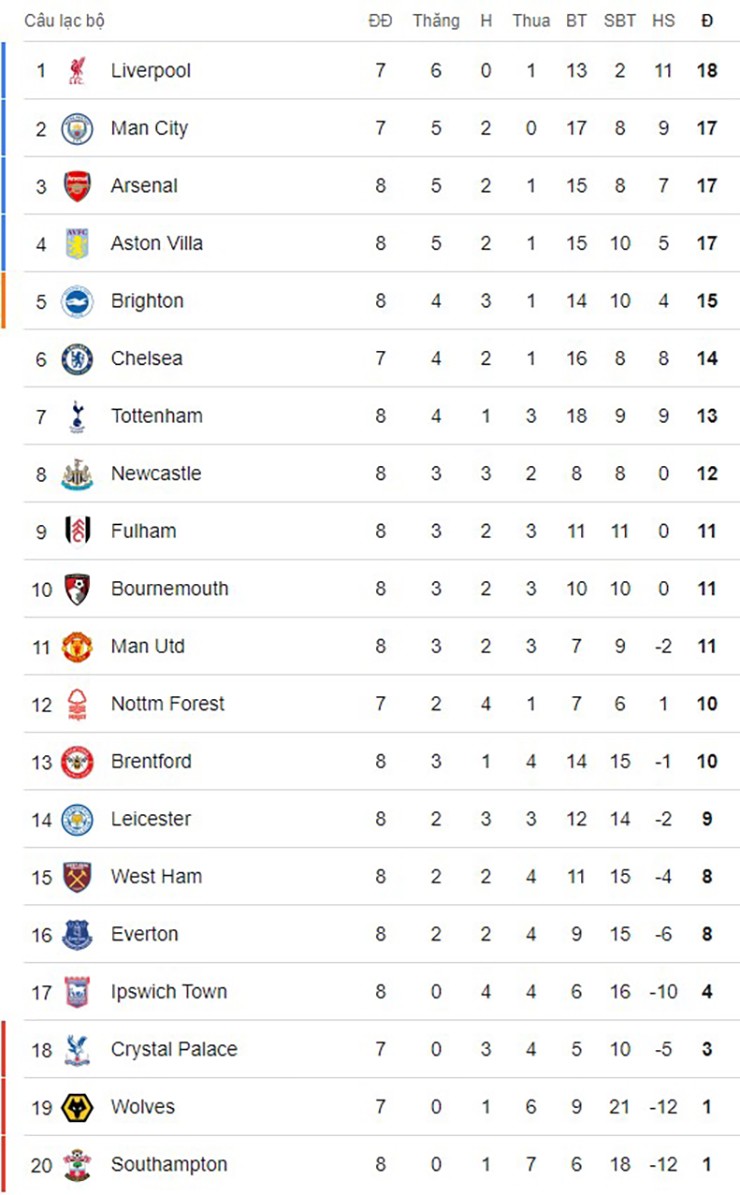This screenshot has width=740, height=1195.
Task: Select the West Ham hammers crest
Action: click(77, 877)
